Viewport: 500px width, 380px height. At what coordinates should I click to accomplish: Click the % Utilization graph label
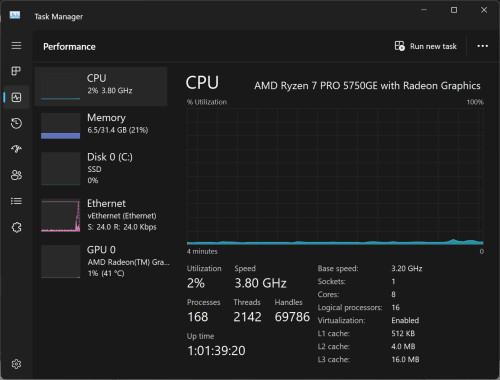tap(207, 102)
